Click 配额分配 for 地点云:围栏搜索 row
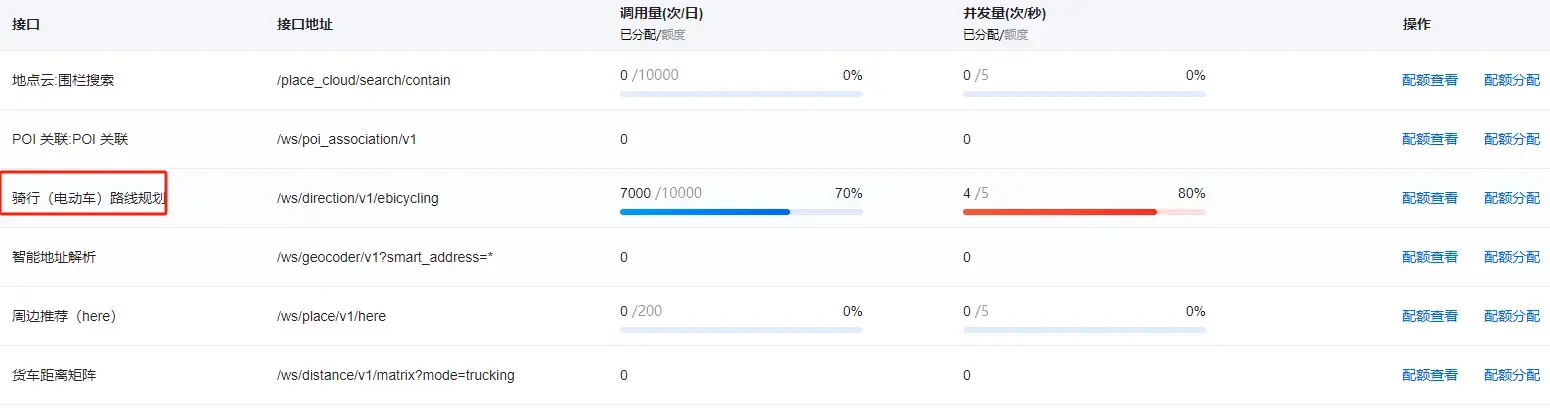1550x415 pixels. pos(1511,80)
